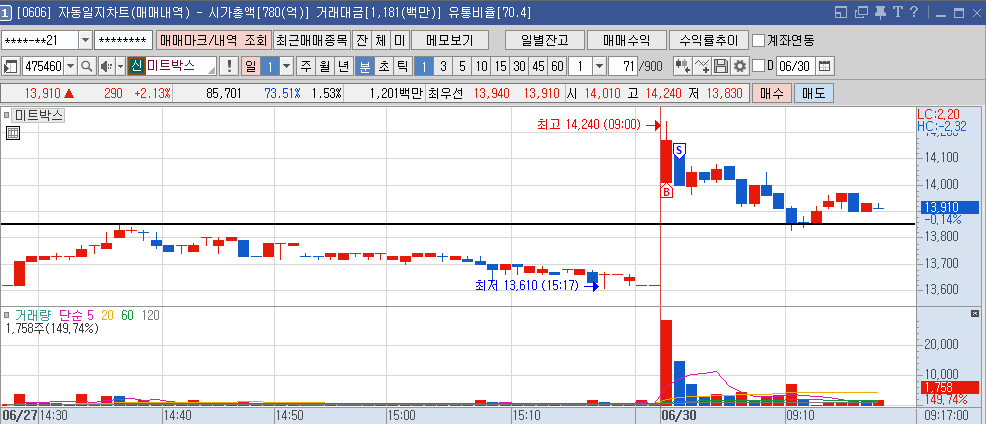Select the 일 daily chart toggle
986x424 pixels.
[x=250, y=66]
